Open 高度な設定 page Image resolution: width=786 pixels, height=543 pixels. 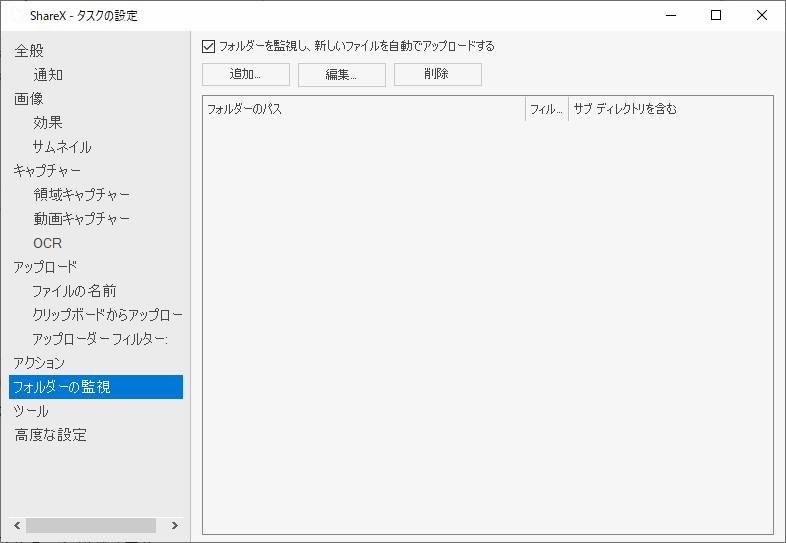51,435
